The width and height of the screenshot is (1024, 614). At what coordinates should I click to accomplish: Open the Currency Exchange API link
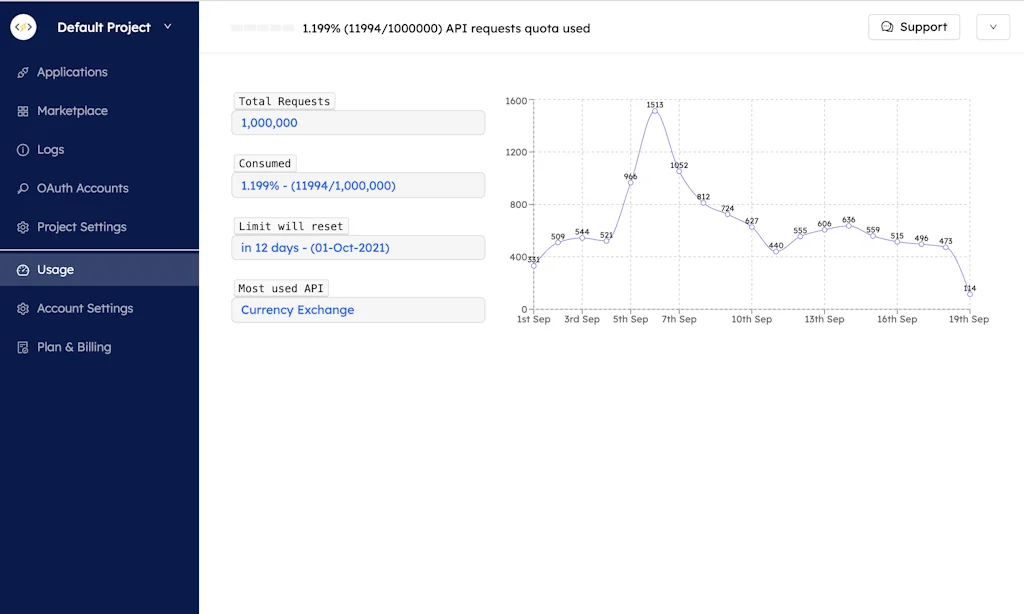296,310
